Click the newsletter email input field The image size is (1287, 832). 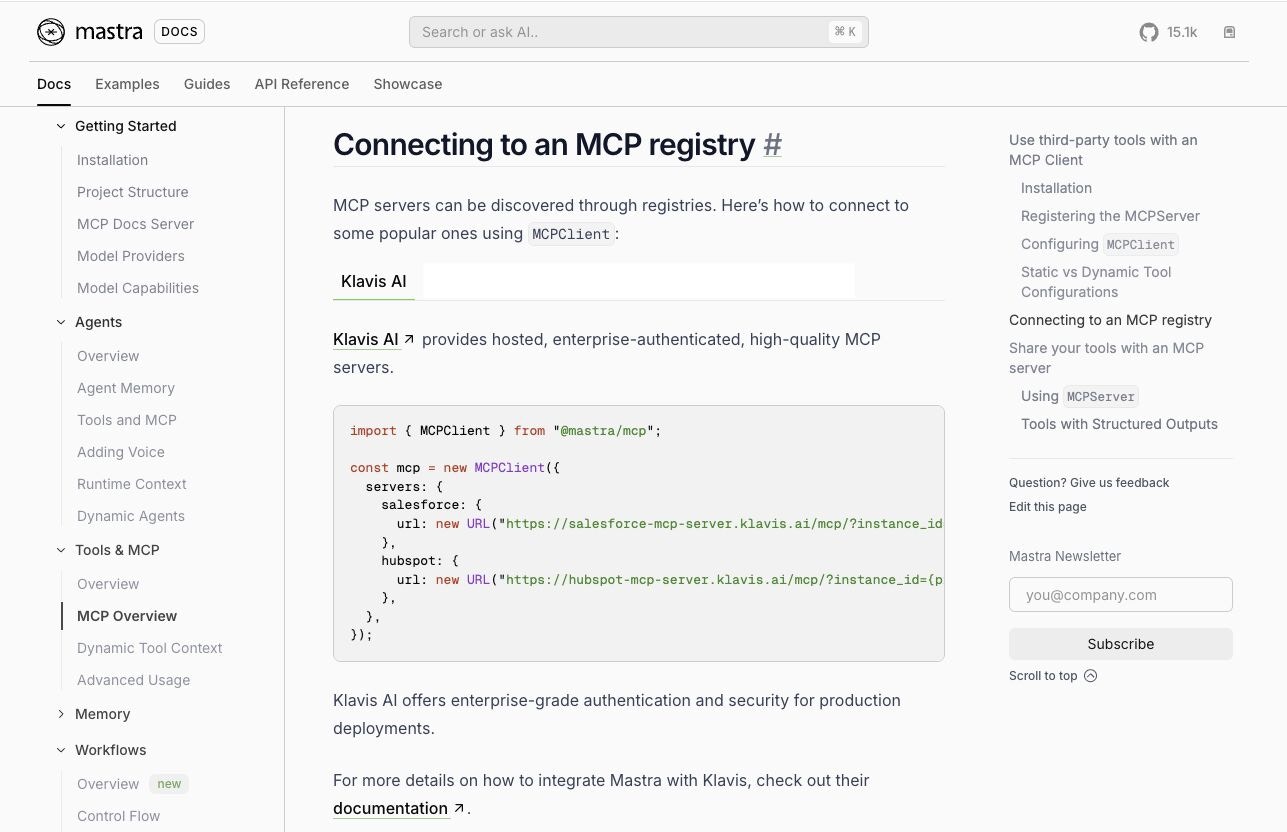coord(1120,594)
